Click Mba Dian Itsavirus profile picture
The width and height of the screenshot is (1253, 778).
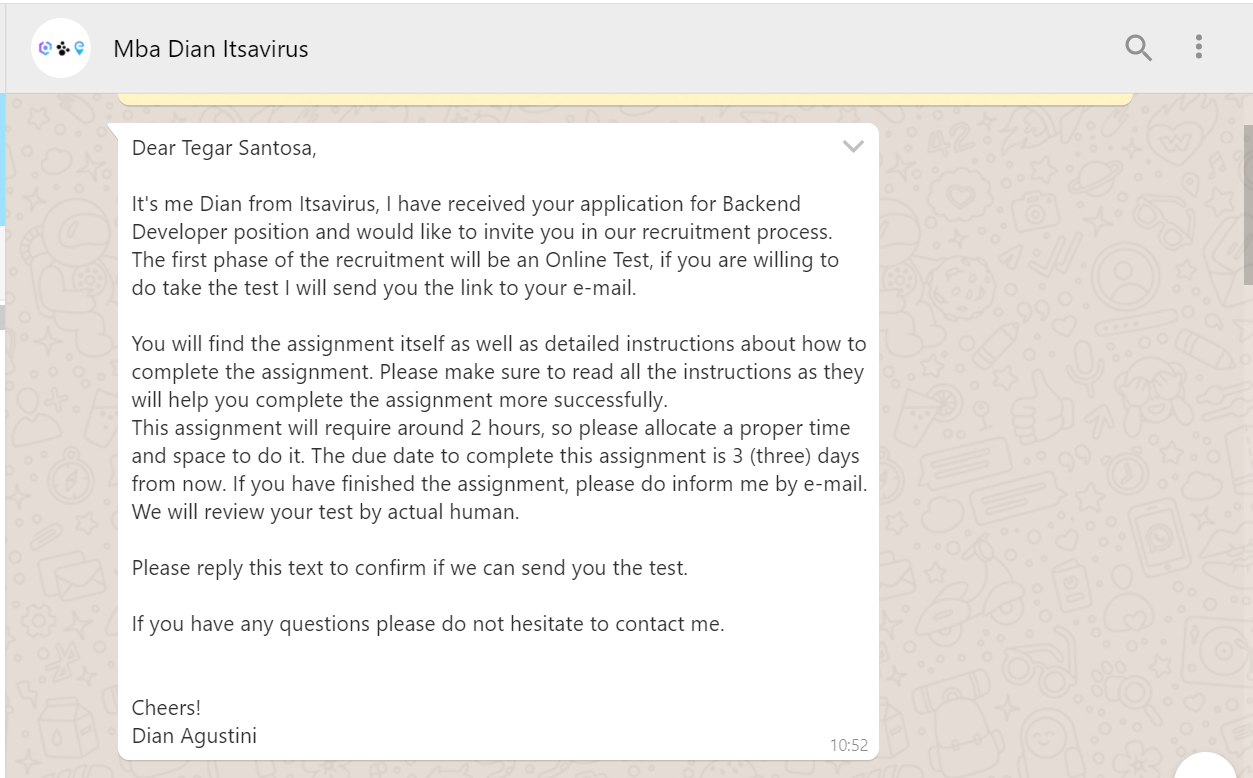61,48
